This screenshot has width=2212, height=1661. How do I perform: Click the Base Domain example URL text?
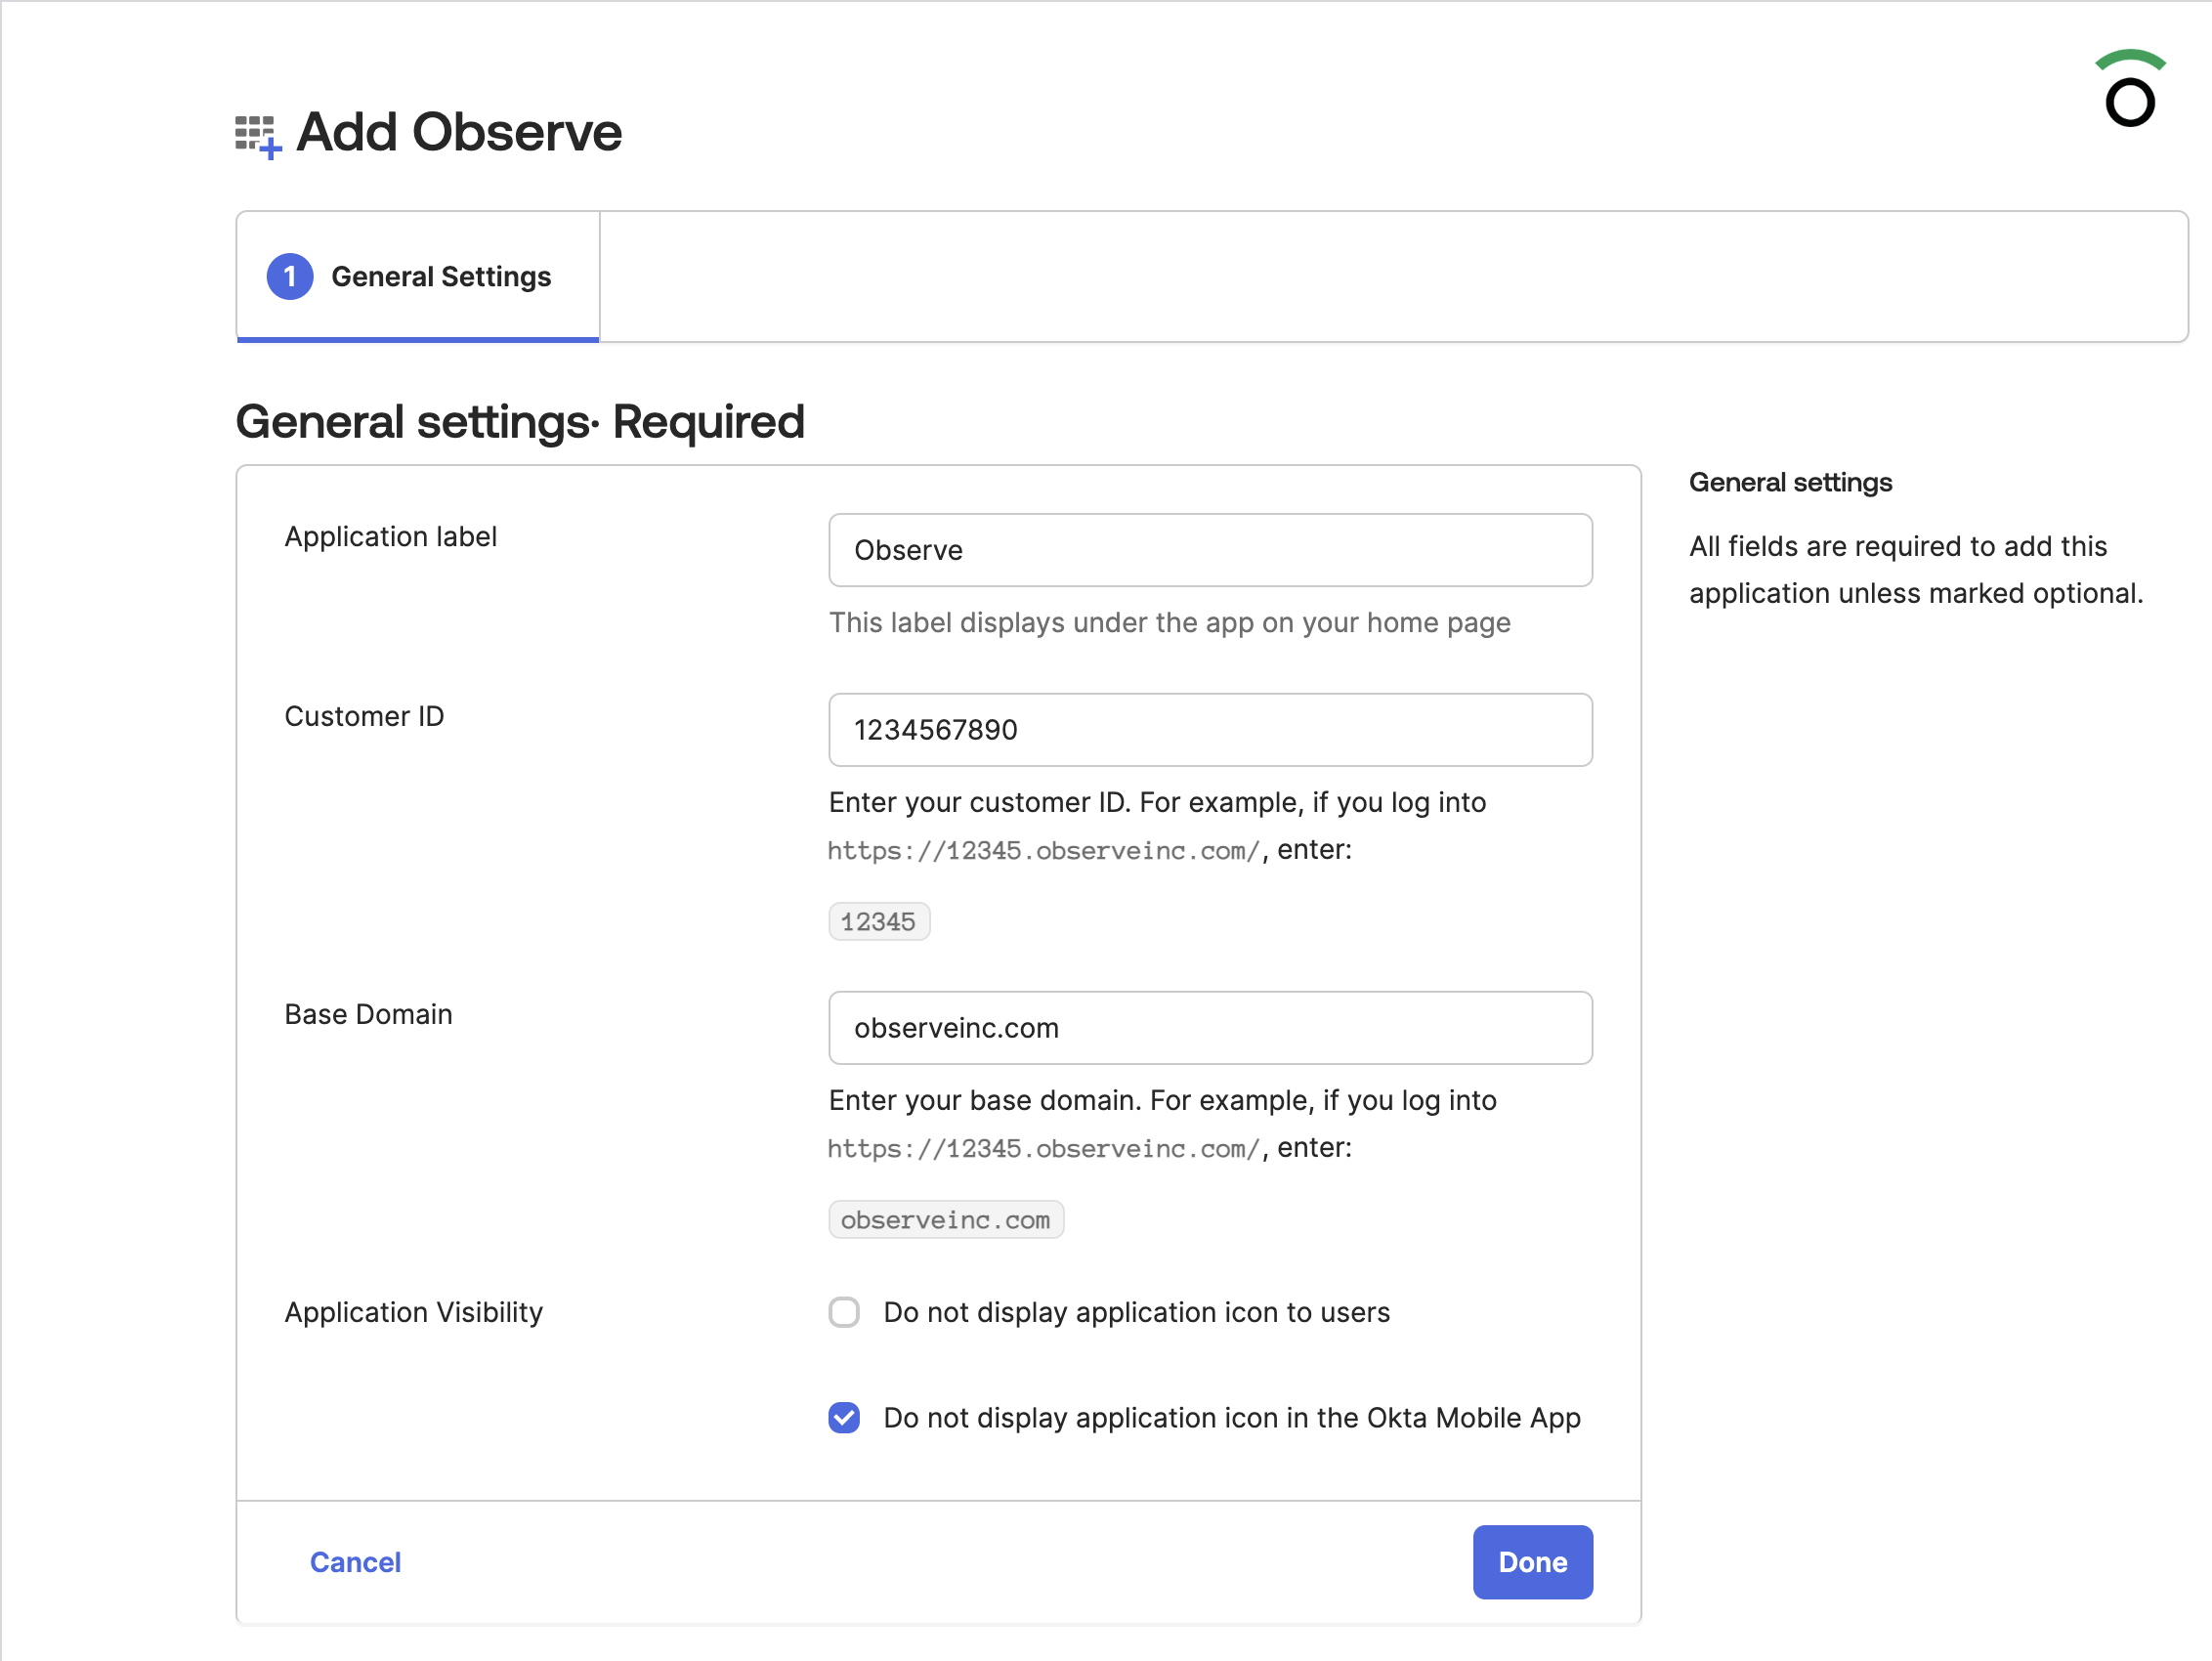[1043, 1148]
